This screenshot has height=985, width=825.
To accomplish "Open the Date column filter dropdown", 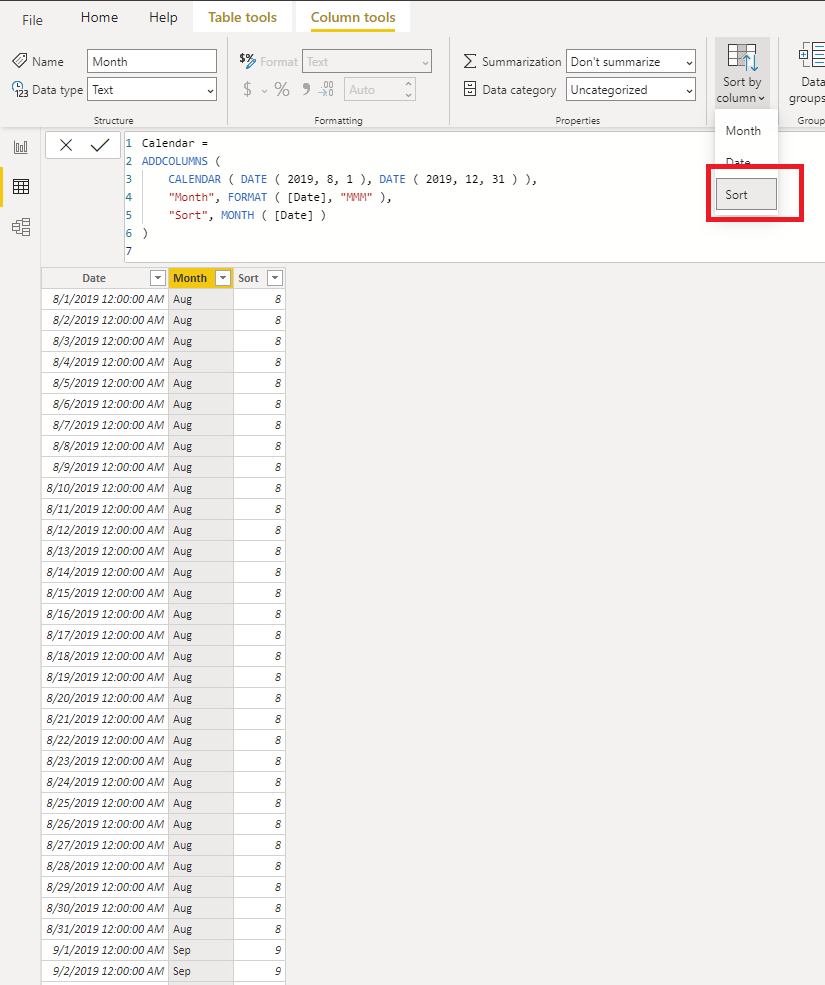I will (158, 278).
